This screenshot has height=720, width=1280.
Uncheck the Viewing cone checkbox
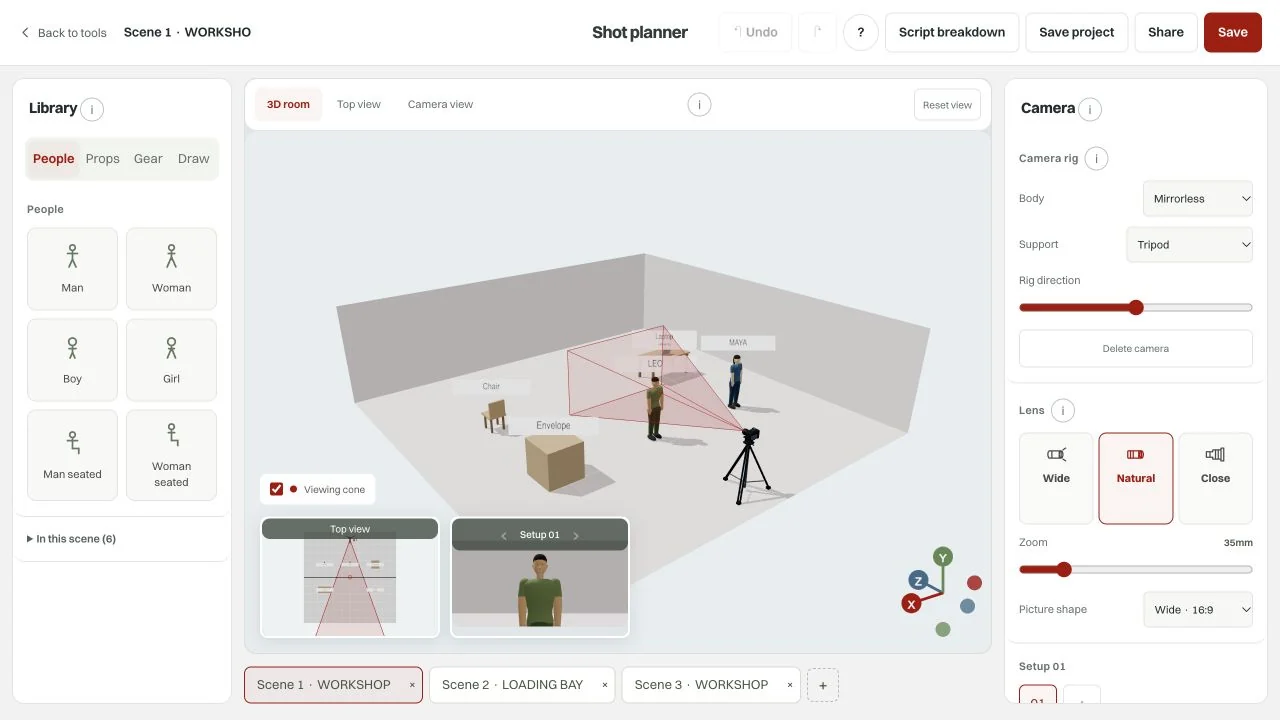(x=277, y=489)
